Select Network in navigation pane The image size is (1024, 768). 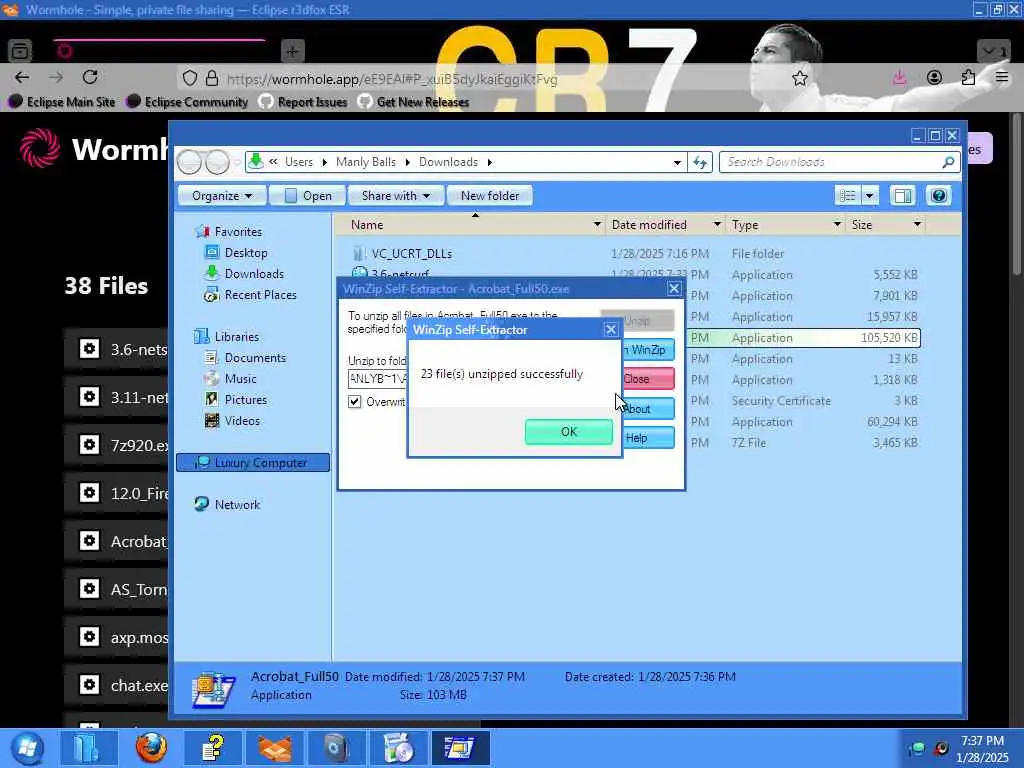click(x=237, y=504)
